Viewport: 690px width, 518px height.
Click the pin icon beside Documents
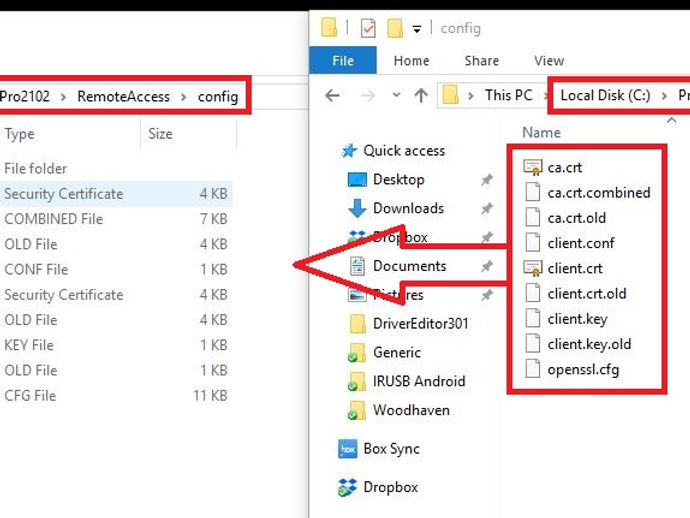pyautogui.click(x=486, y=266)
